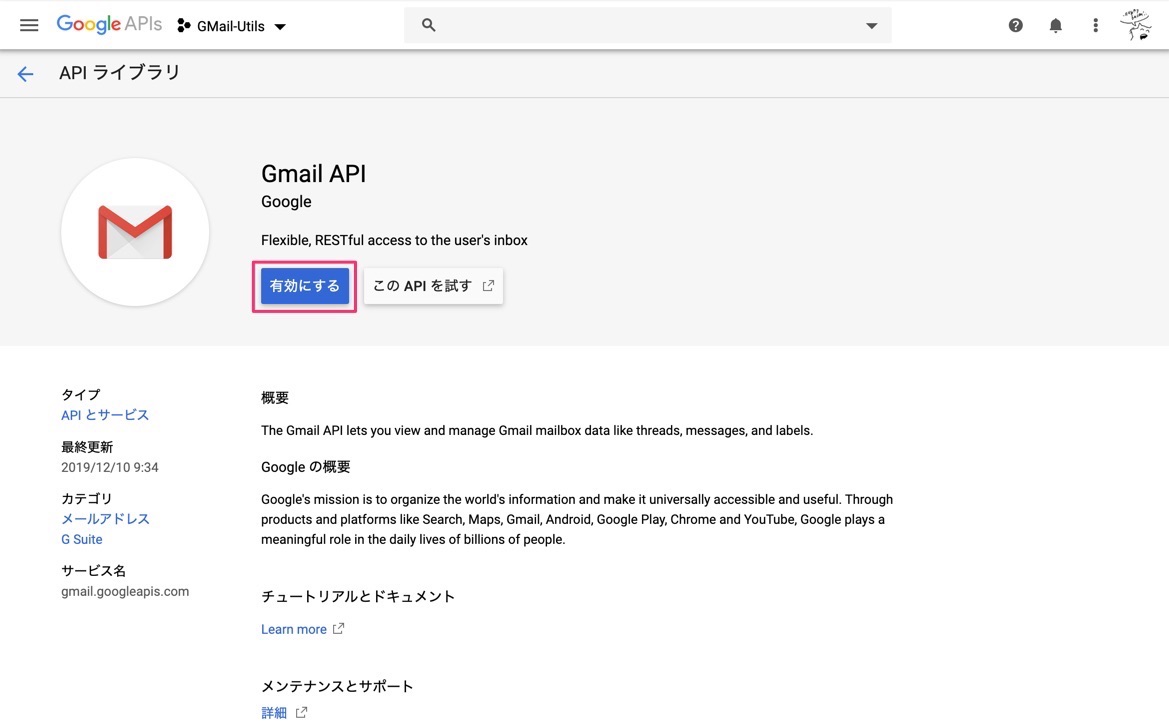The image size is (1169, 724).
Task: Open the help icon in the top bar
Action: (1015, 25)
